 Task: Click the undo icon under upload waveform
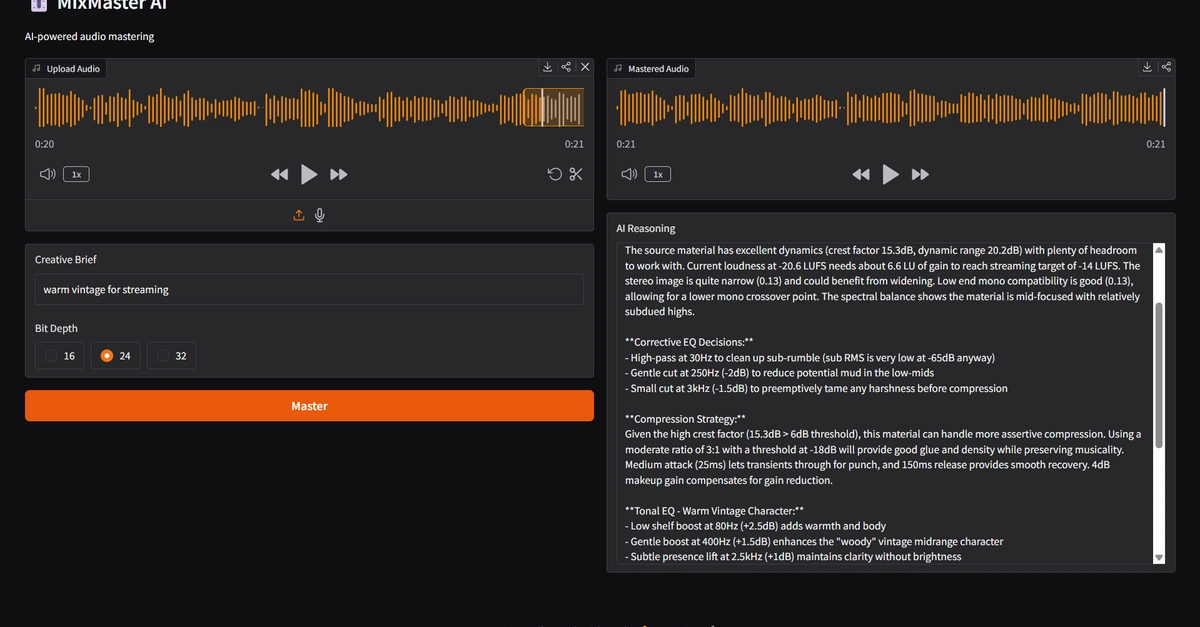[554, 174]
